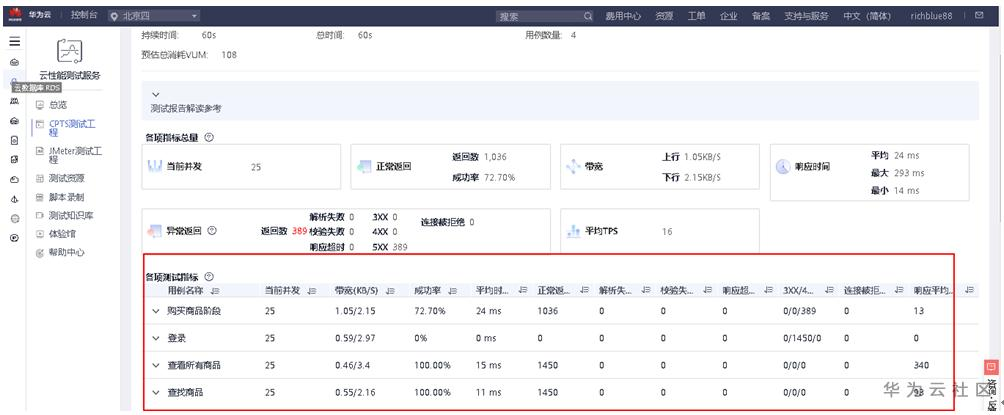Click the 0.46/3.4 bandwidth cell for 查看所有商品

[x=353, y=365]
